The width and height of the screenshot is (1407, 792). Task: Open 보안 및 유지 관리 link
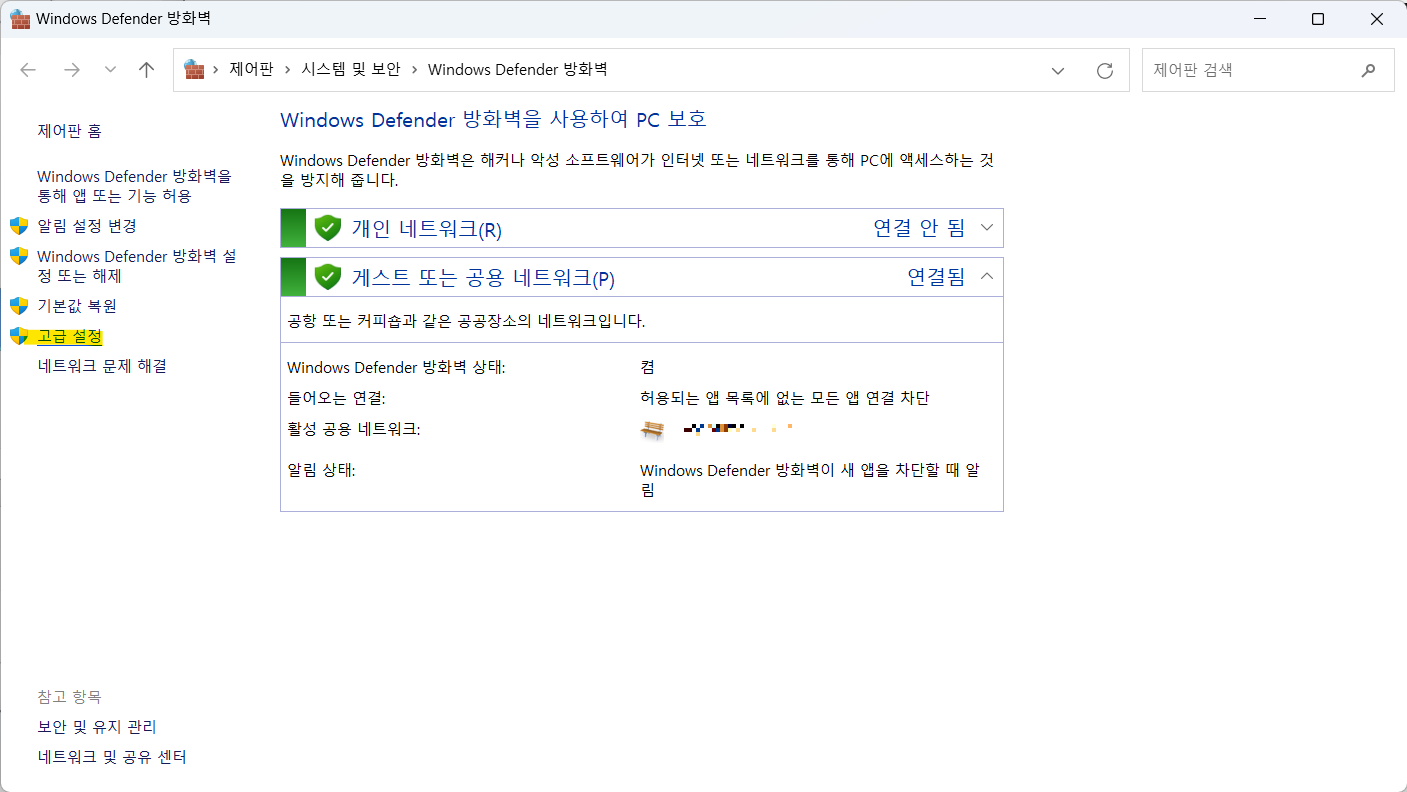coord(97,727)
